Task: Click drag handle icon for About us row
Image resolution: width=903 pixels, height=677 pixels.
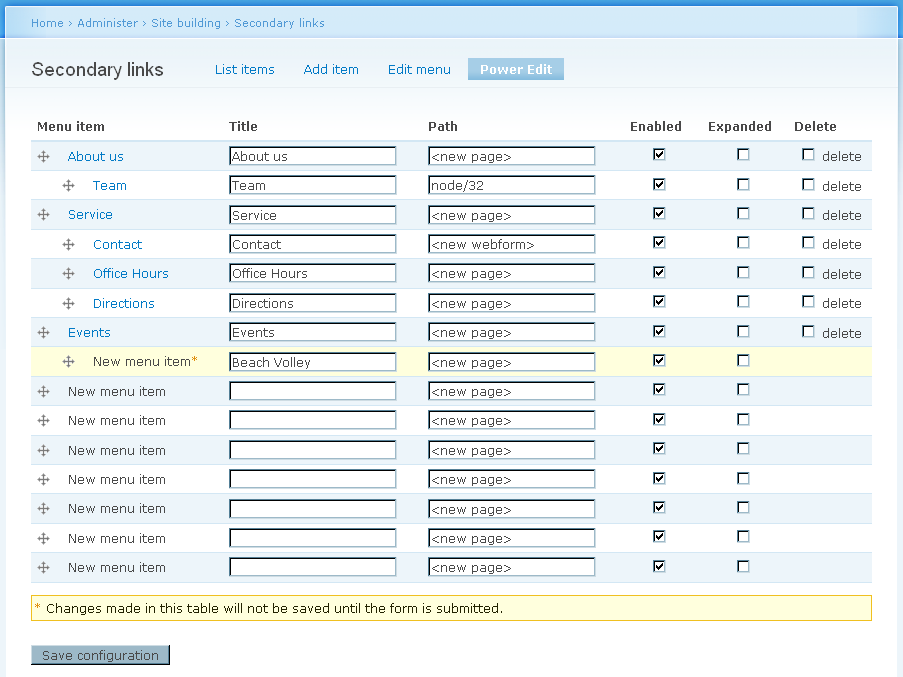Action: pyautogui.click(x=43, y=157)
